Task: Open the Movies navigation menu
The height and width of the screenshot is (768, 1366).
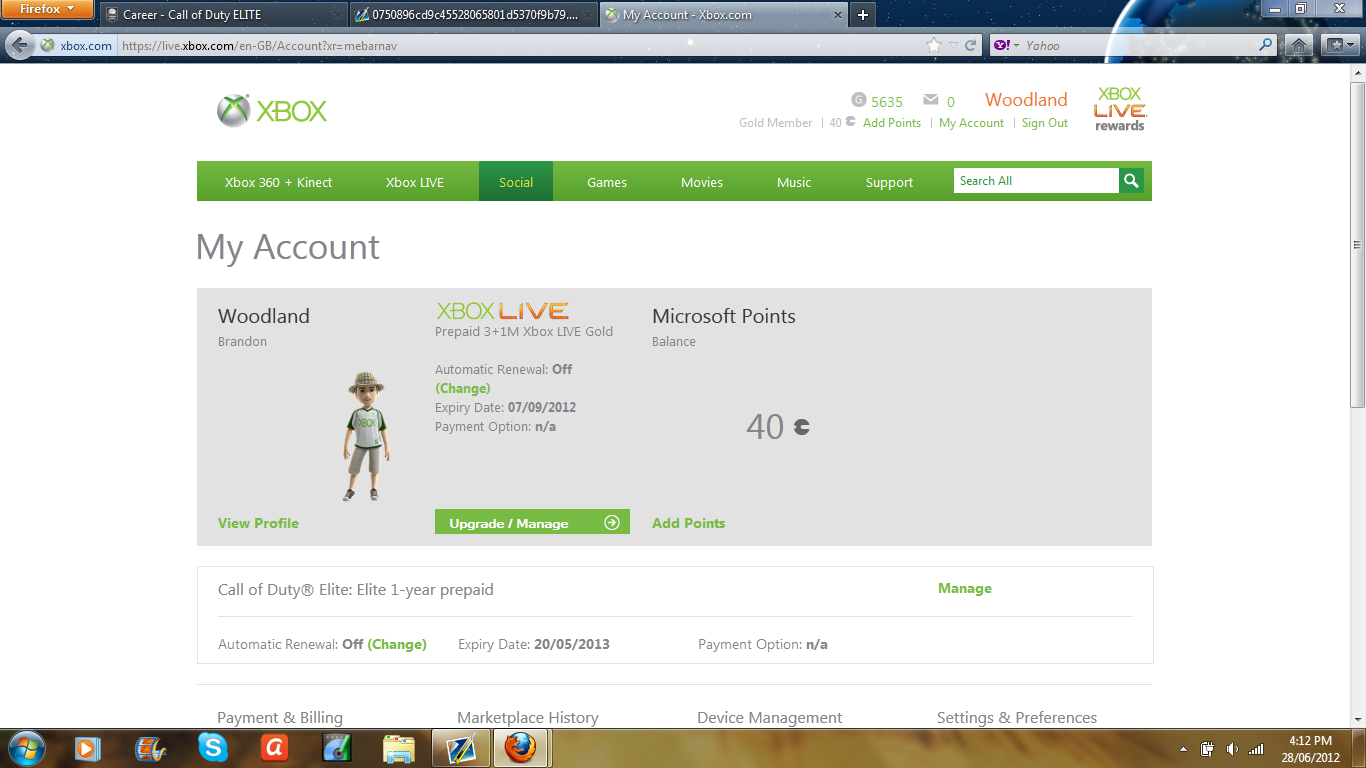Action: click(x=702, y=182)
